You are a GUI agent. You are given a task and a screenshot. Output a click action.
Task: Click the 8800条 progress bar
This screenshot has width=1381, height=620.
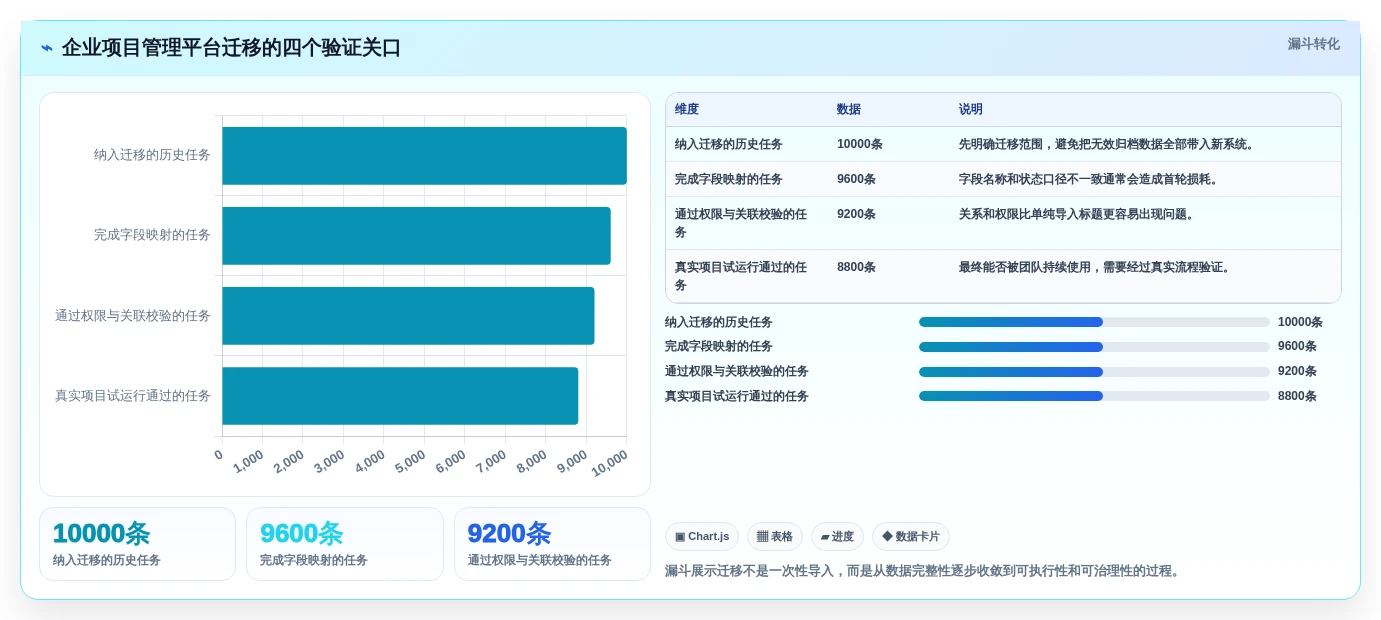pyautogui.click(x=1094, y=396)
